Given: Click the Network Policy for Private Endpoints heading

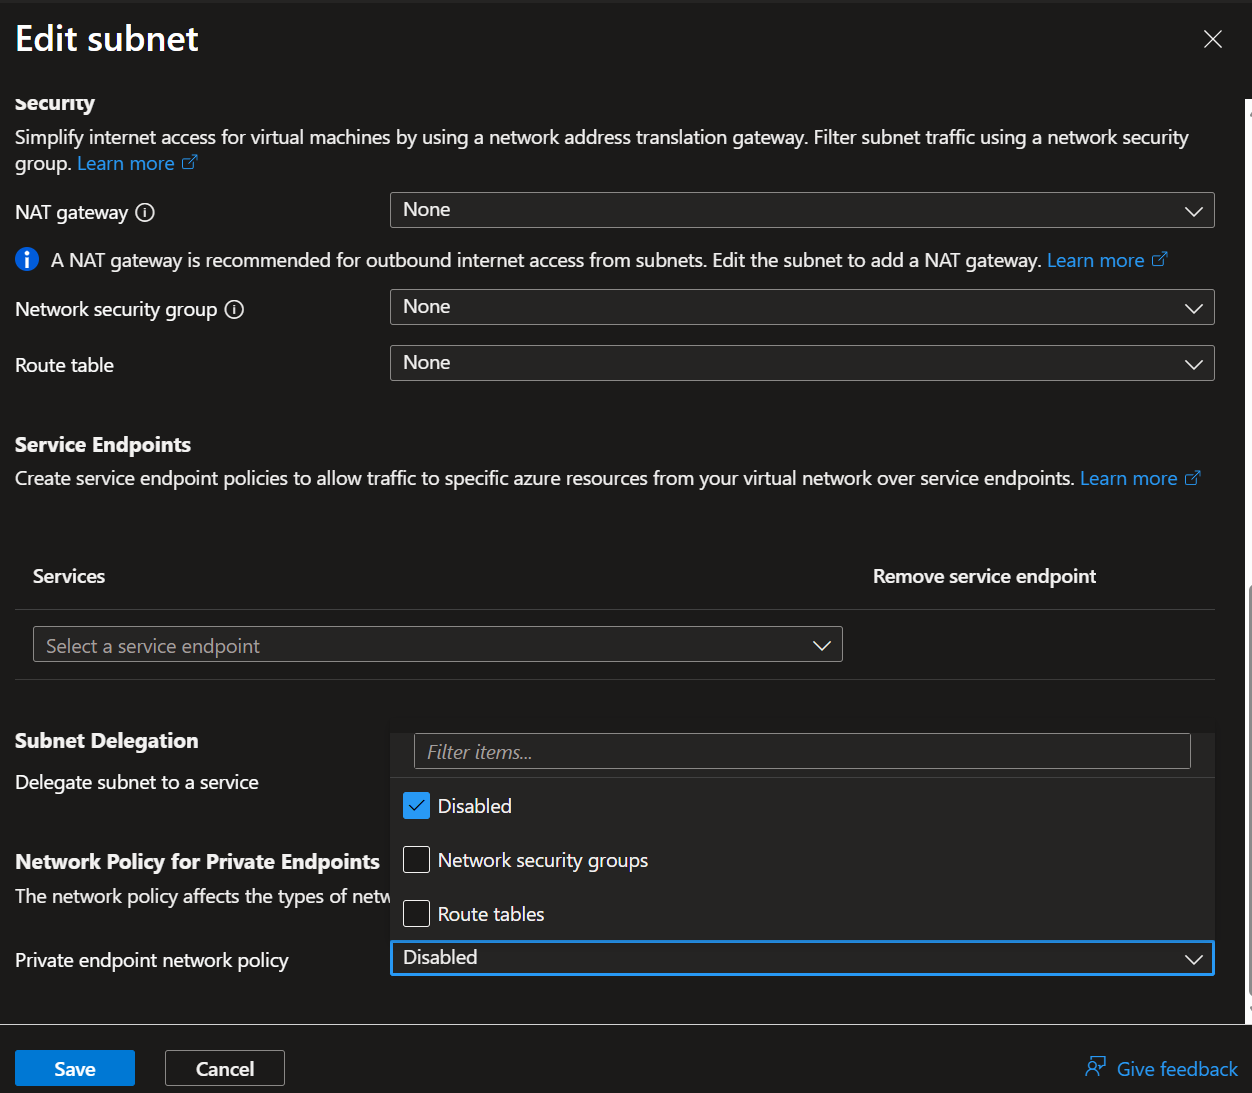Looking at the screenshot, I should coord(198,862).
